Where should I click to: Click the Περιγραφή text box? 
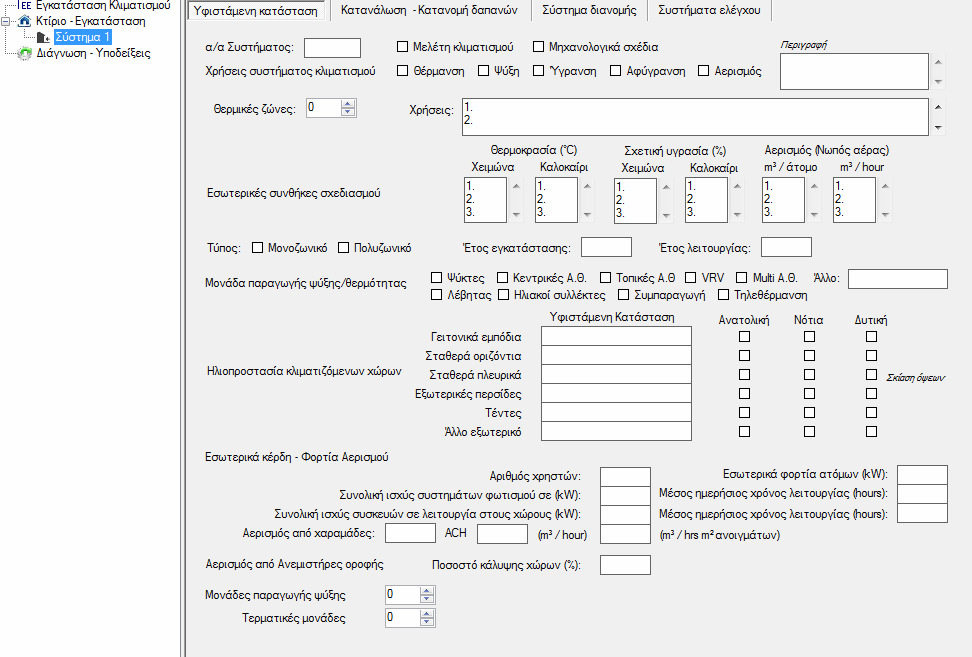[854, 71]
